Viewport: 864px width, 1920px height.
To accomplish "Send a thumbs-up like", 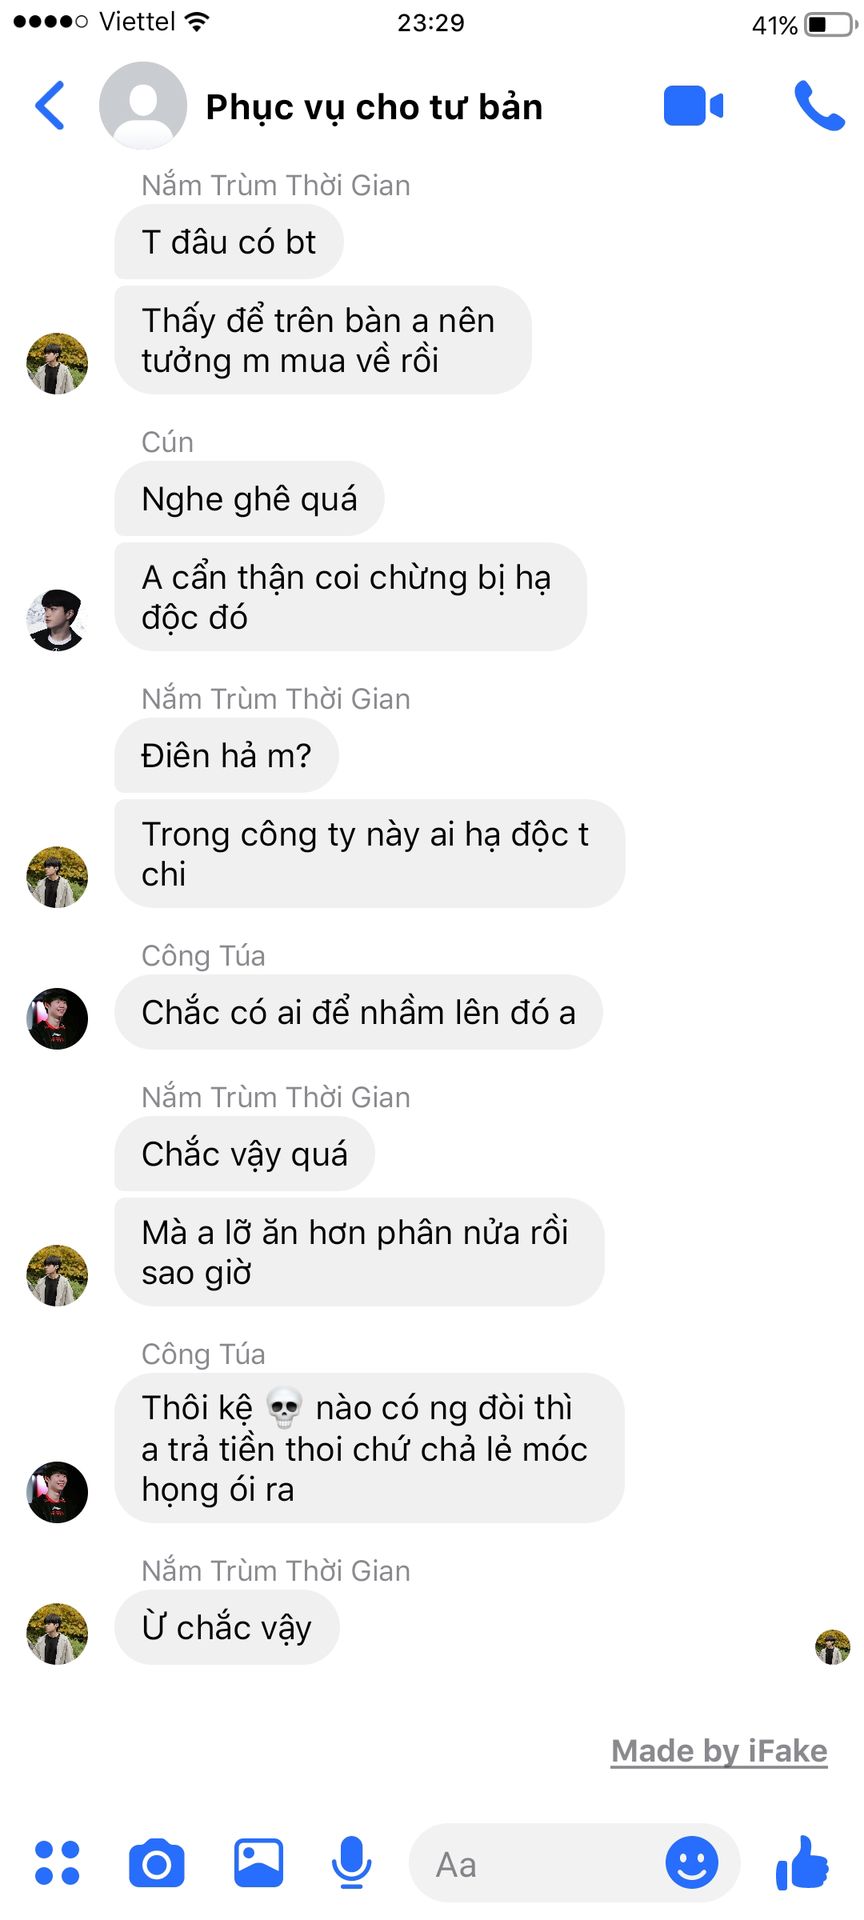I will 802,1862.
